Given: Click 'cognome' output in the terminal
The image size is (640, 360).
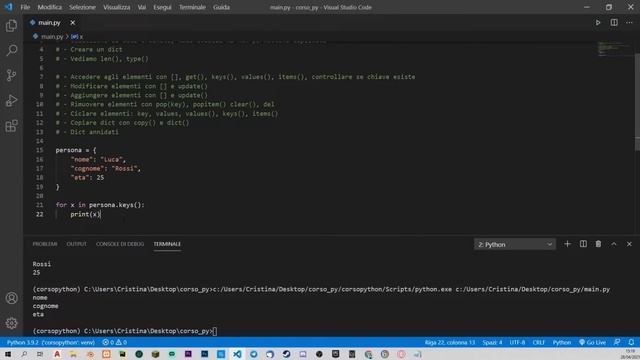Looking at the screenshot, I should point(45,306).
